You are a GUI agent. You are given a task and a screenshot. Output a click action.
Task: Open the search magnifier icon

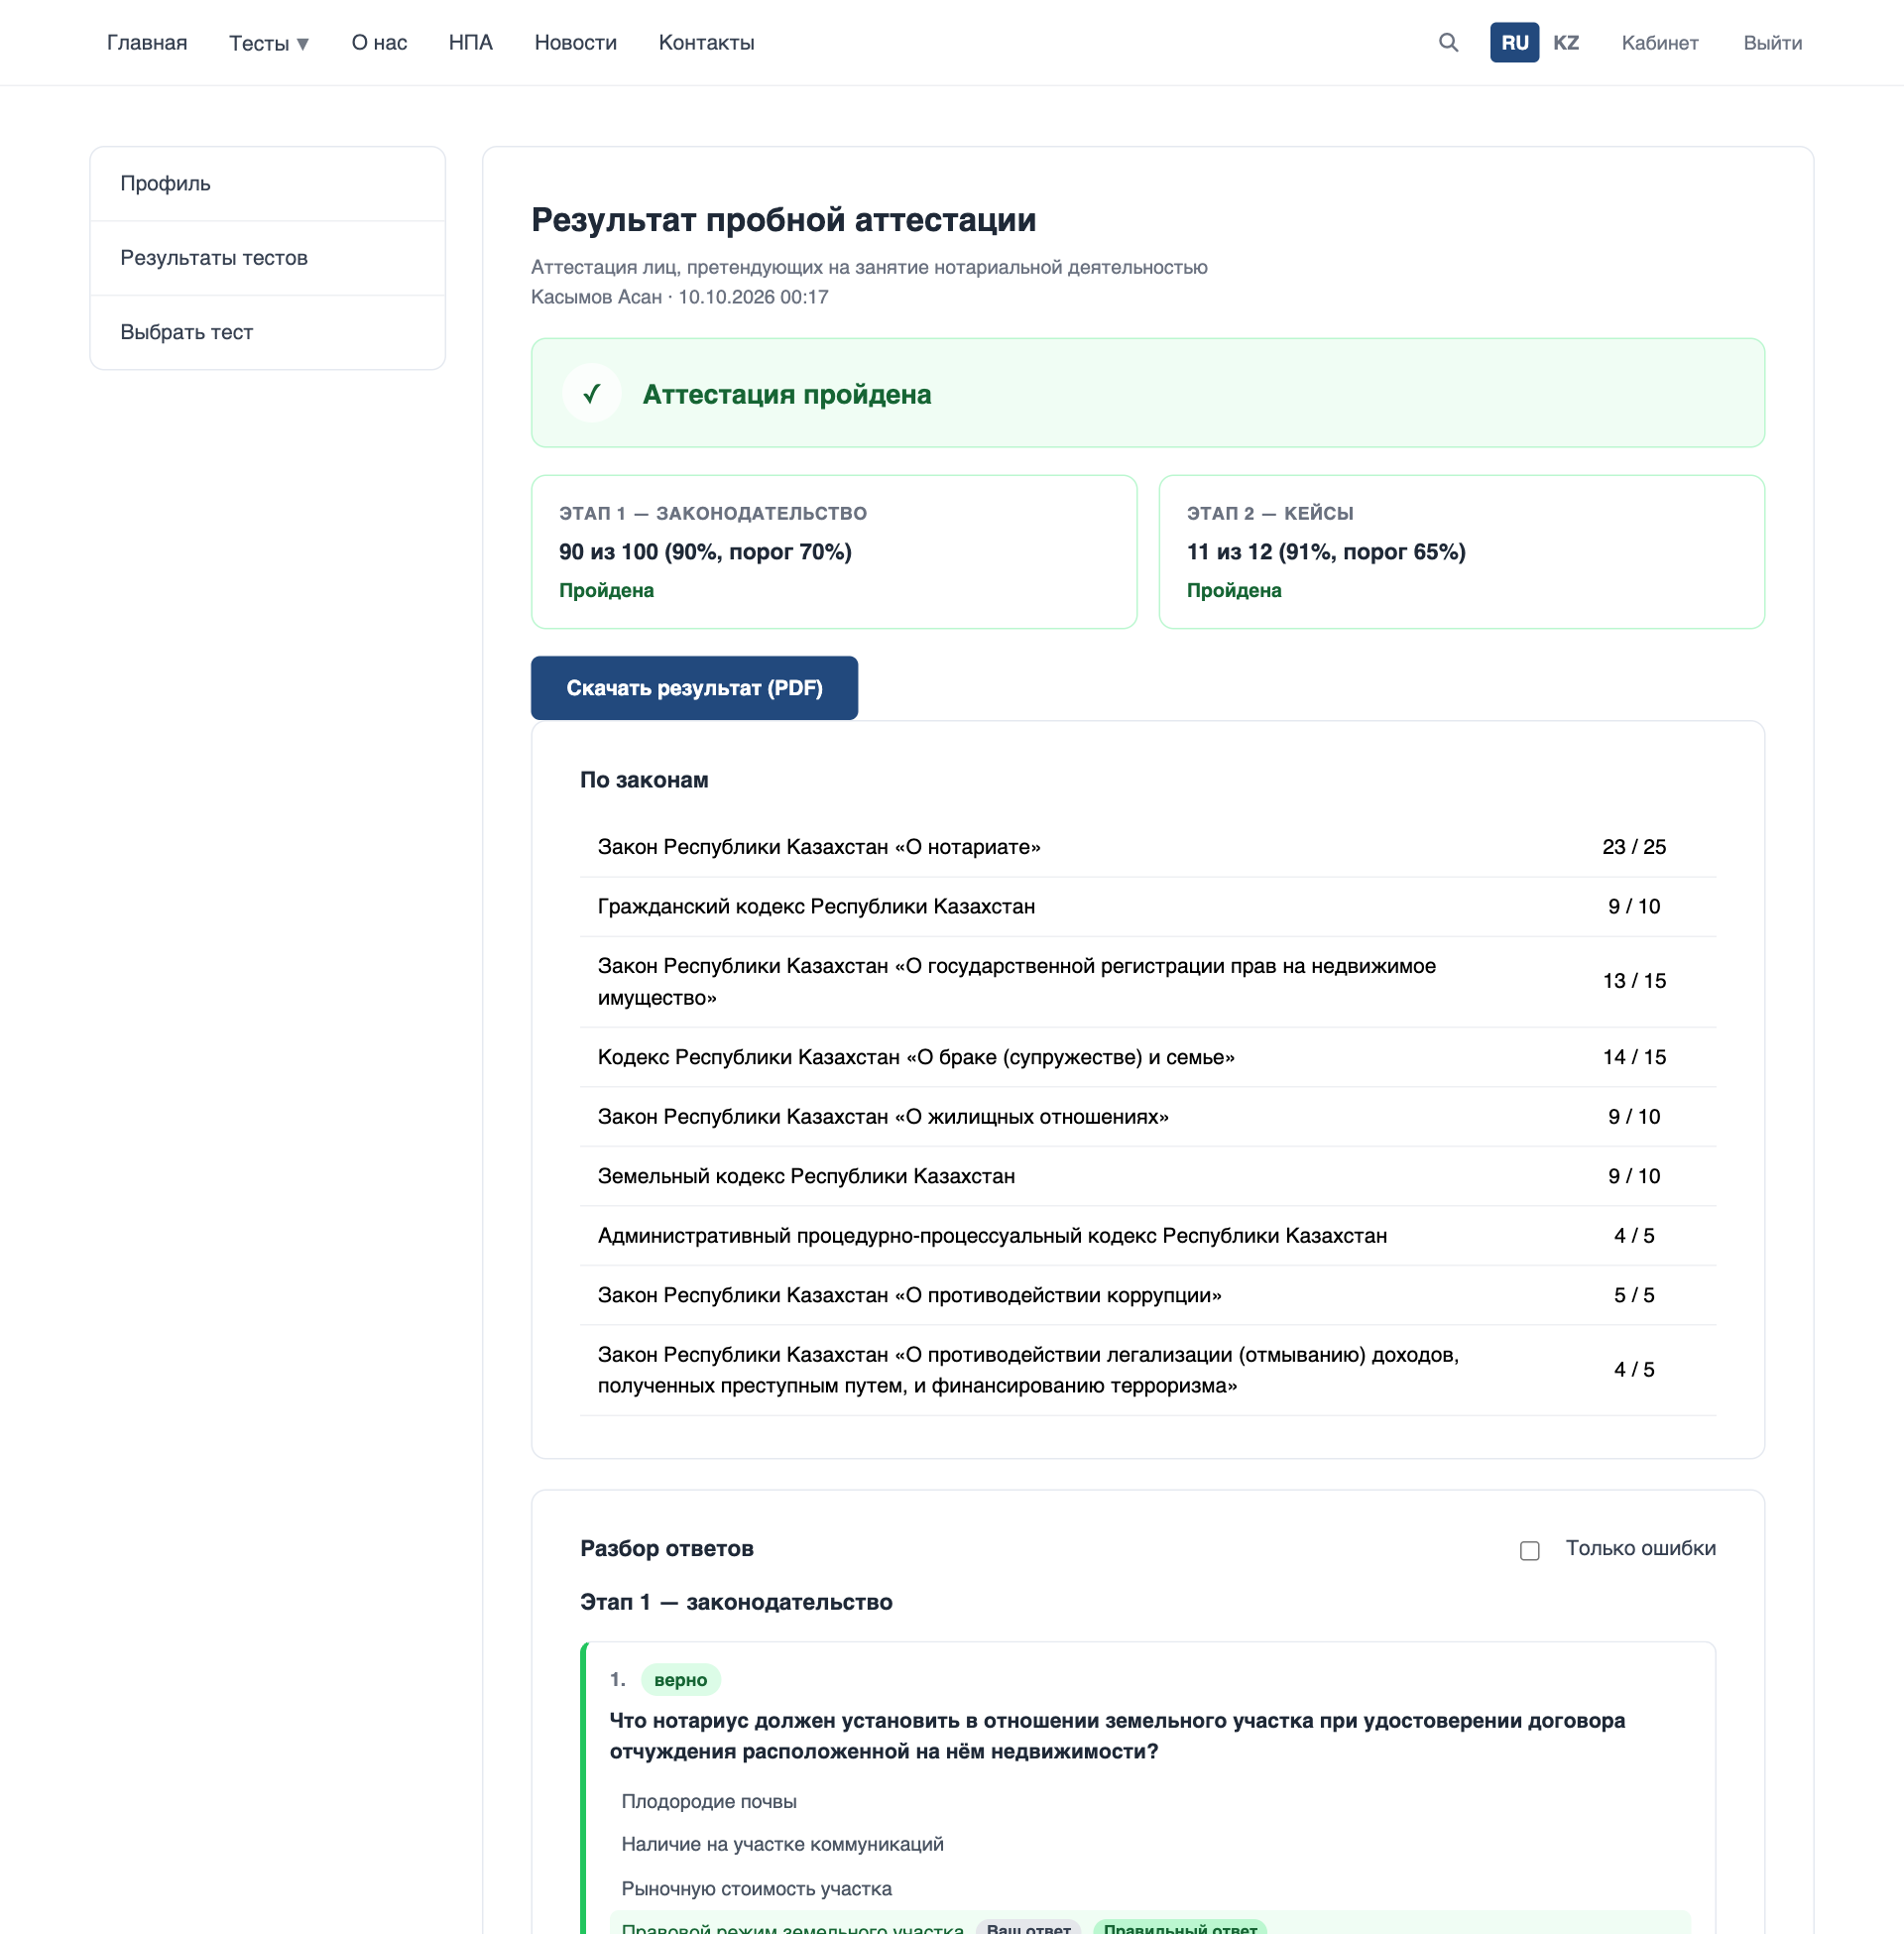point(1448,43)
